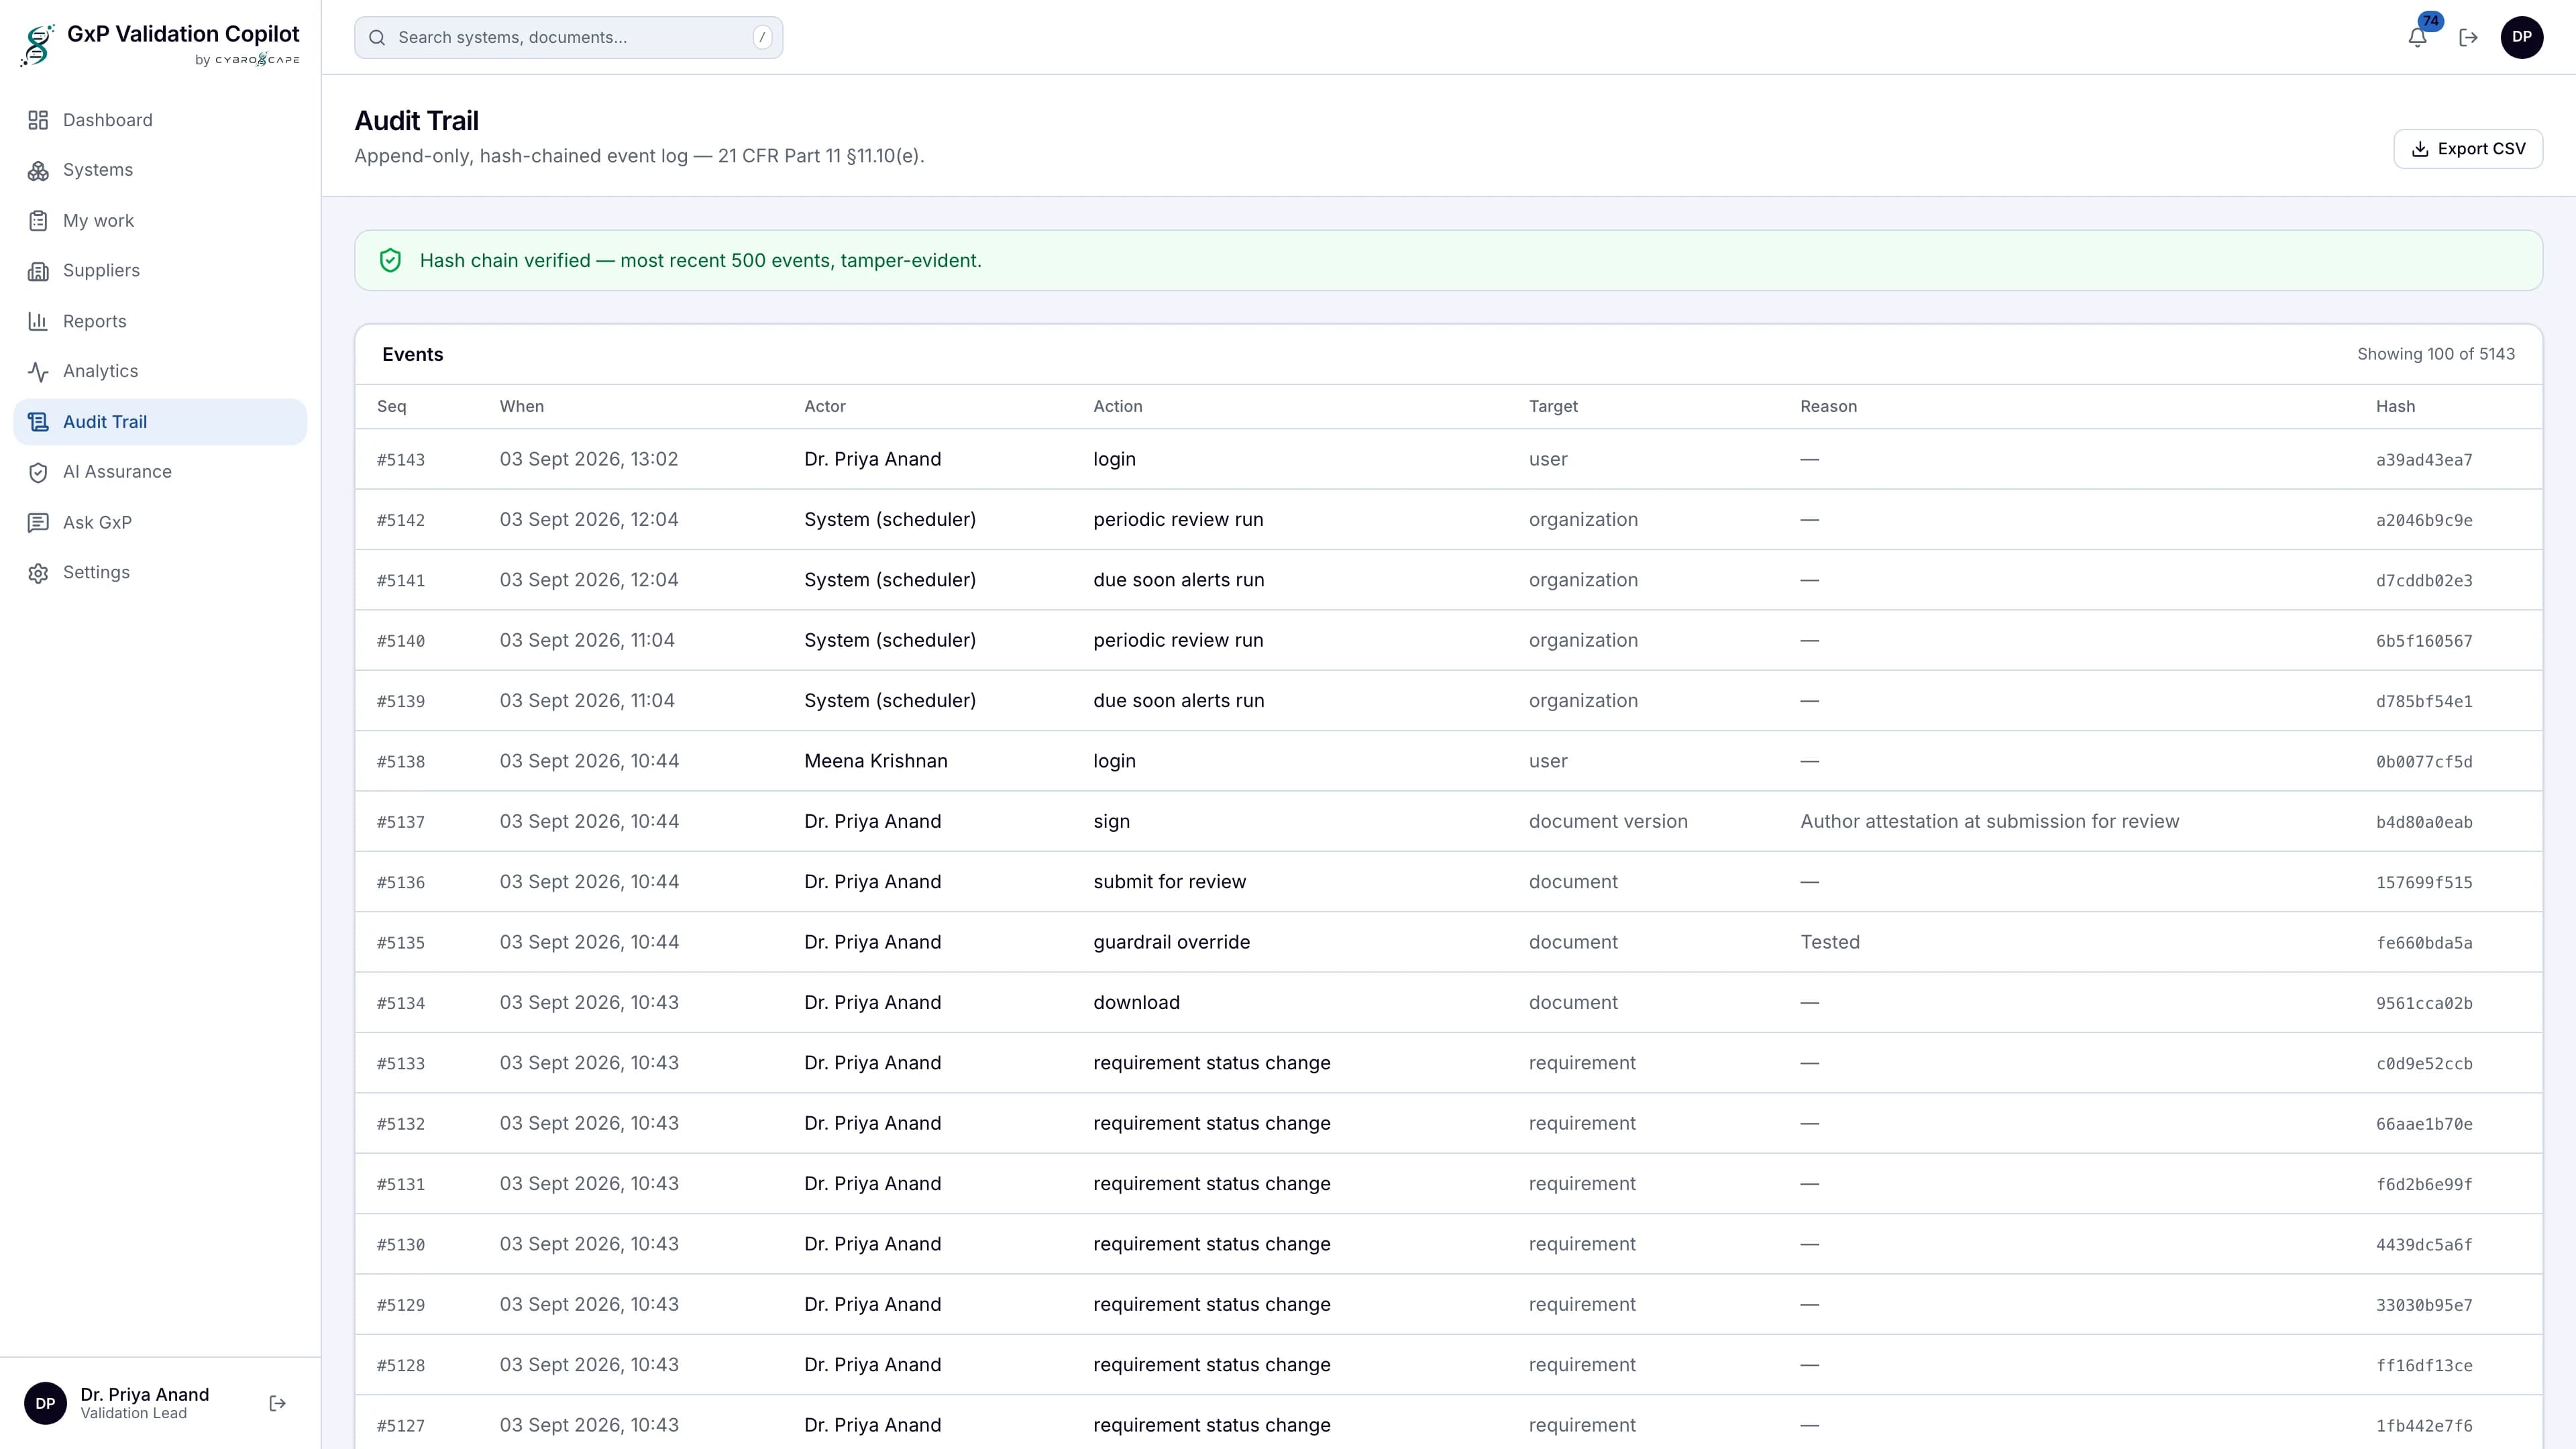Click sequence number #5139
2576x1449 pixels.
(x=400, y=701)
